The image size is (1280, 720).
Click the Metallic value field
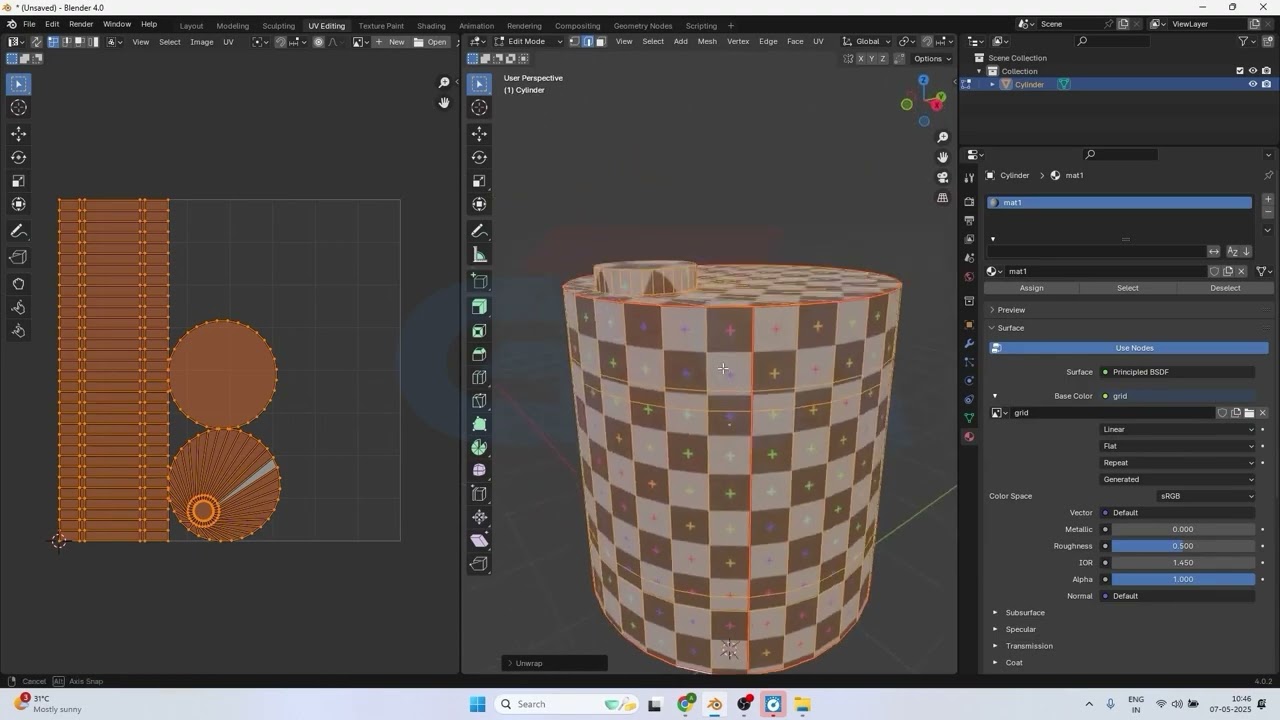(x=1183, y=529)
